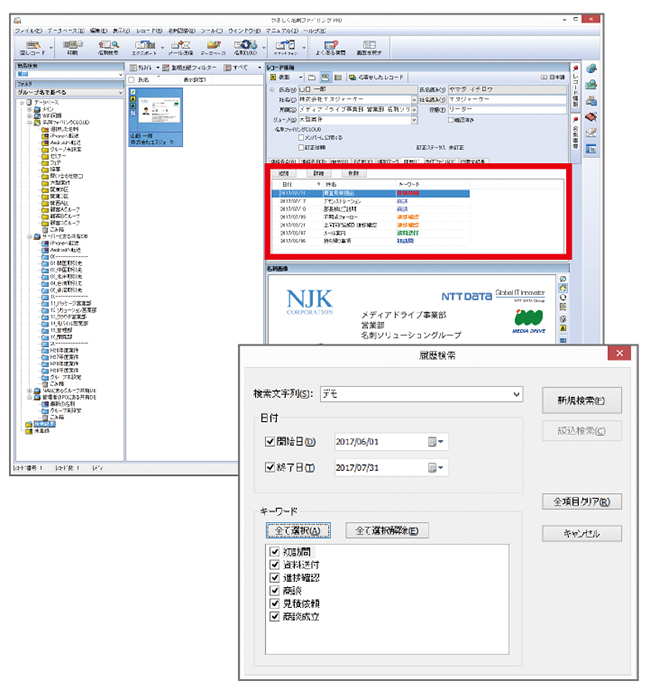Open the 簡易検索 dropdown in left panel
This screenshot has width=650, height=690.
pyautogui.click(x=120, y=75)
